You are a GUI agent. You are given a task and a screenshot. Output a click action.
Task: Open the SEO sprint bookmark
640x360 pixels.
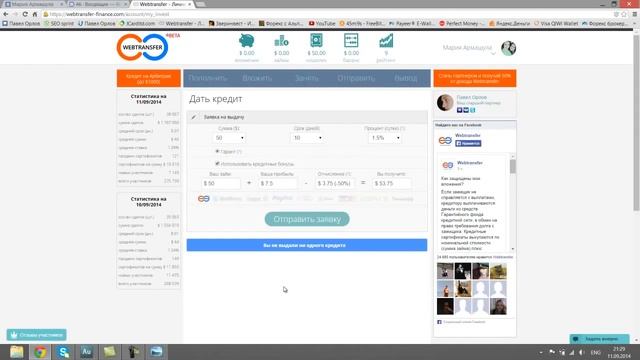pos(59,24)
